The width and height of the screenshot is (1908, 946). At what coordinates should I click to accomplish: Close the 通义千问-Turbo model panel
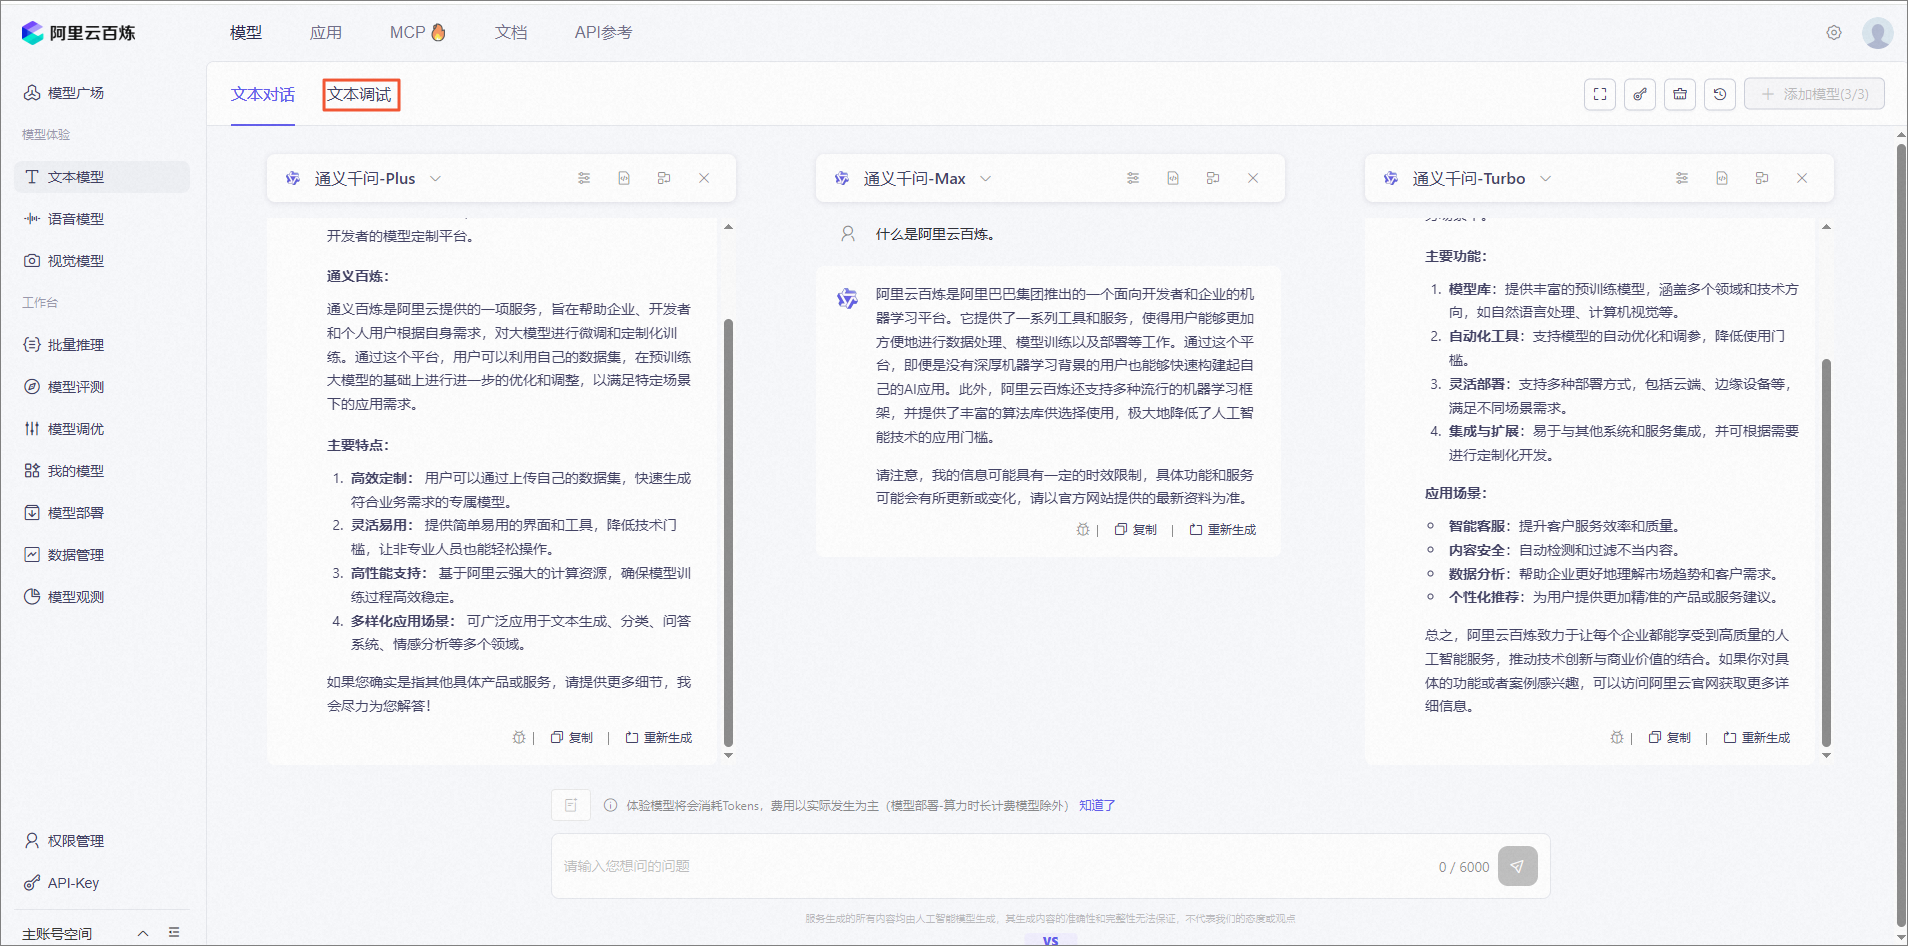point(1802,178)
